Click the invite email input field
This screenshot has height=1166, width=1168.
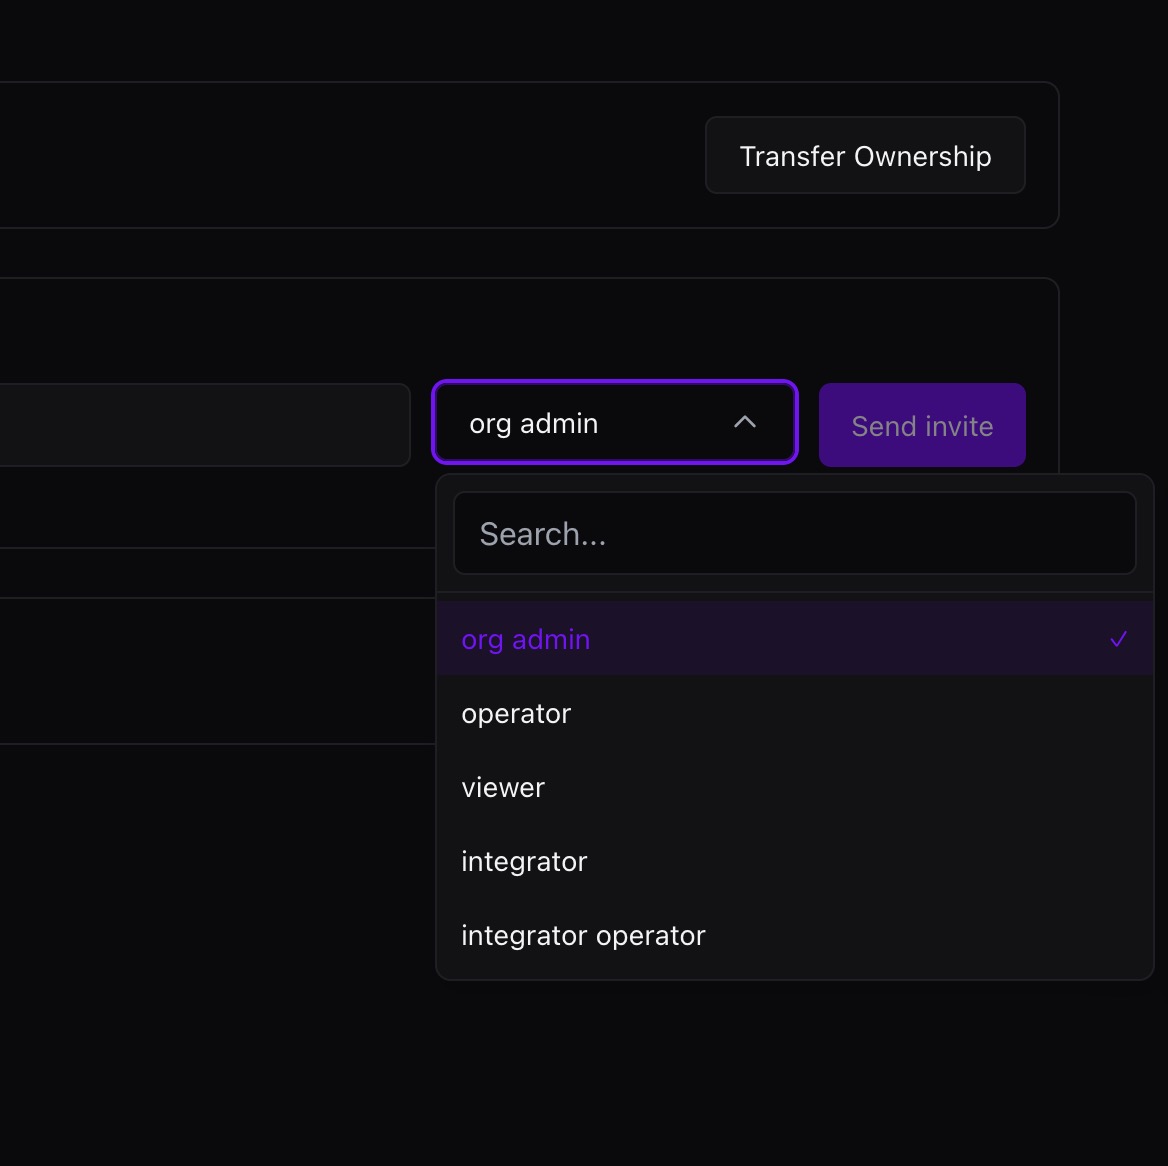coord(204,425)
